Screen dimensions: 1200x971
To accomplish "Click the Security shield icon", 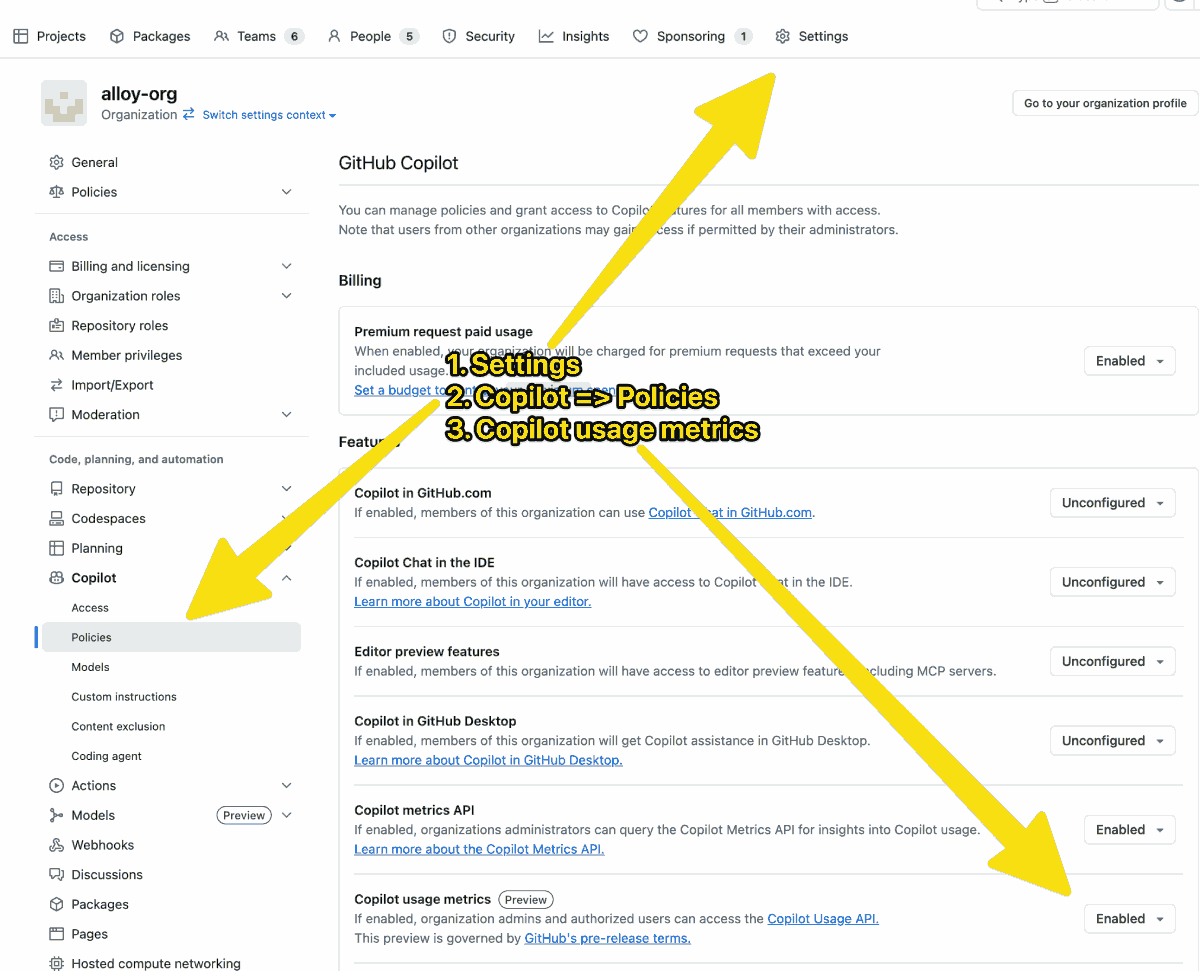I will pyautogui.click(x=449, y=36).
